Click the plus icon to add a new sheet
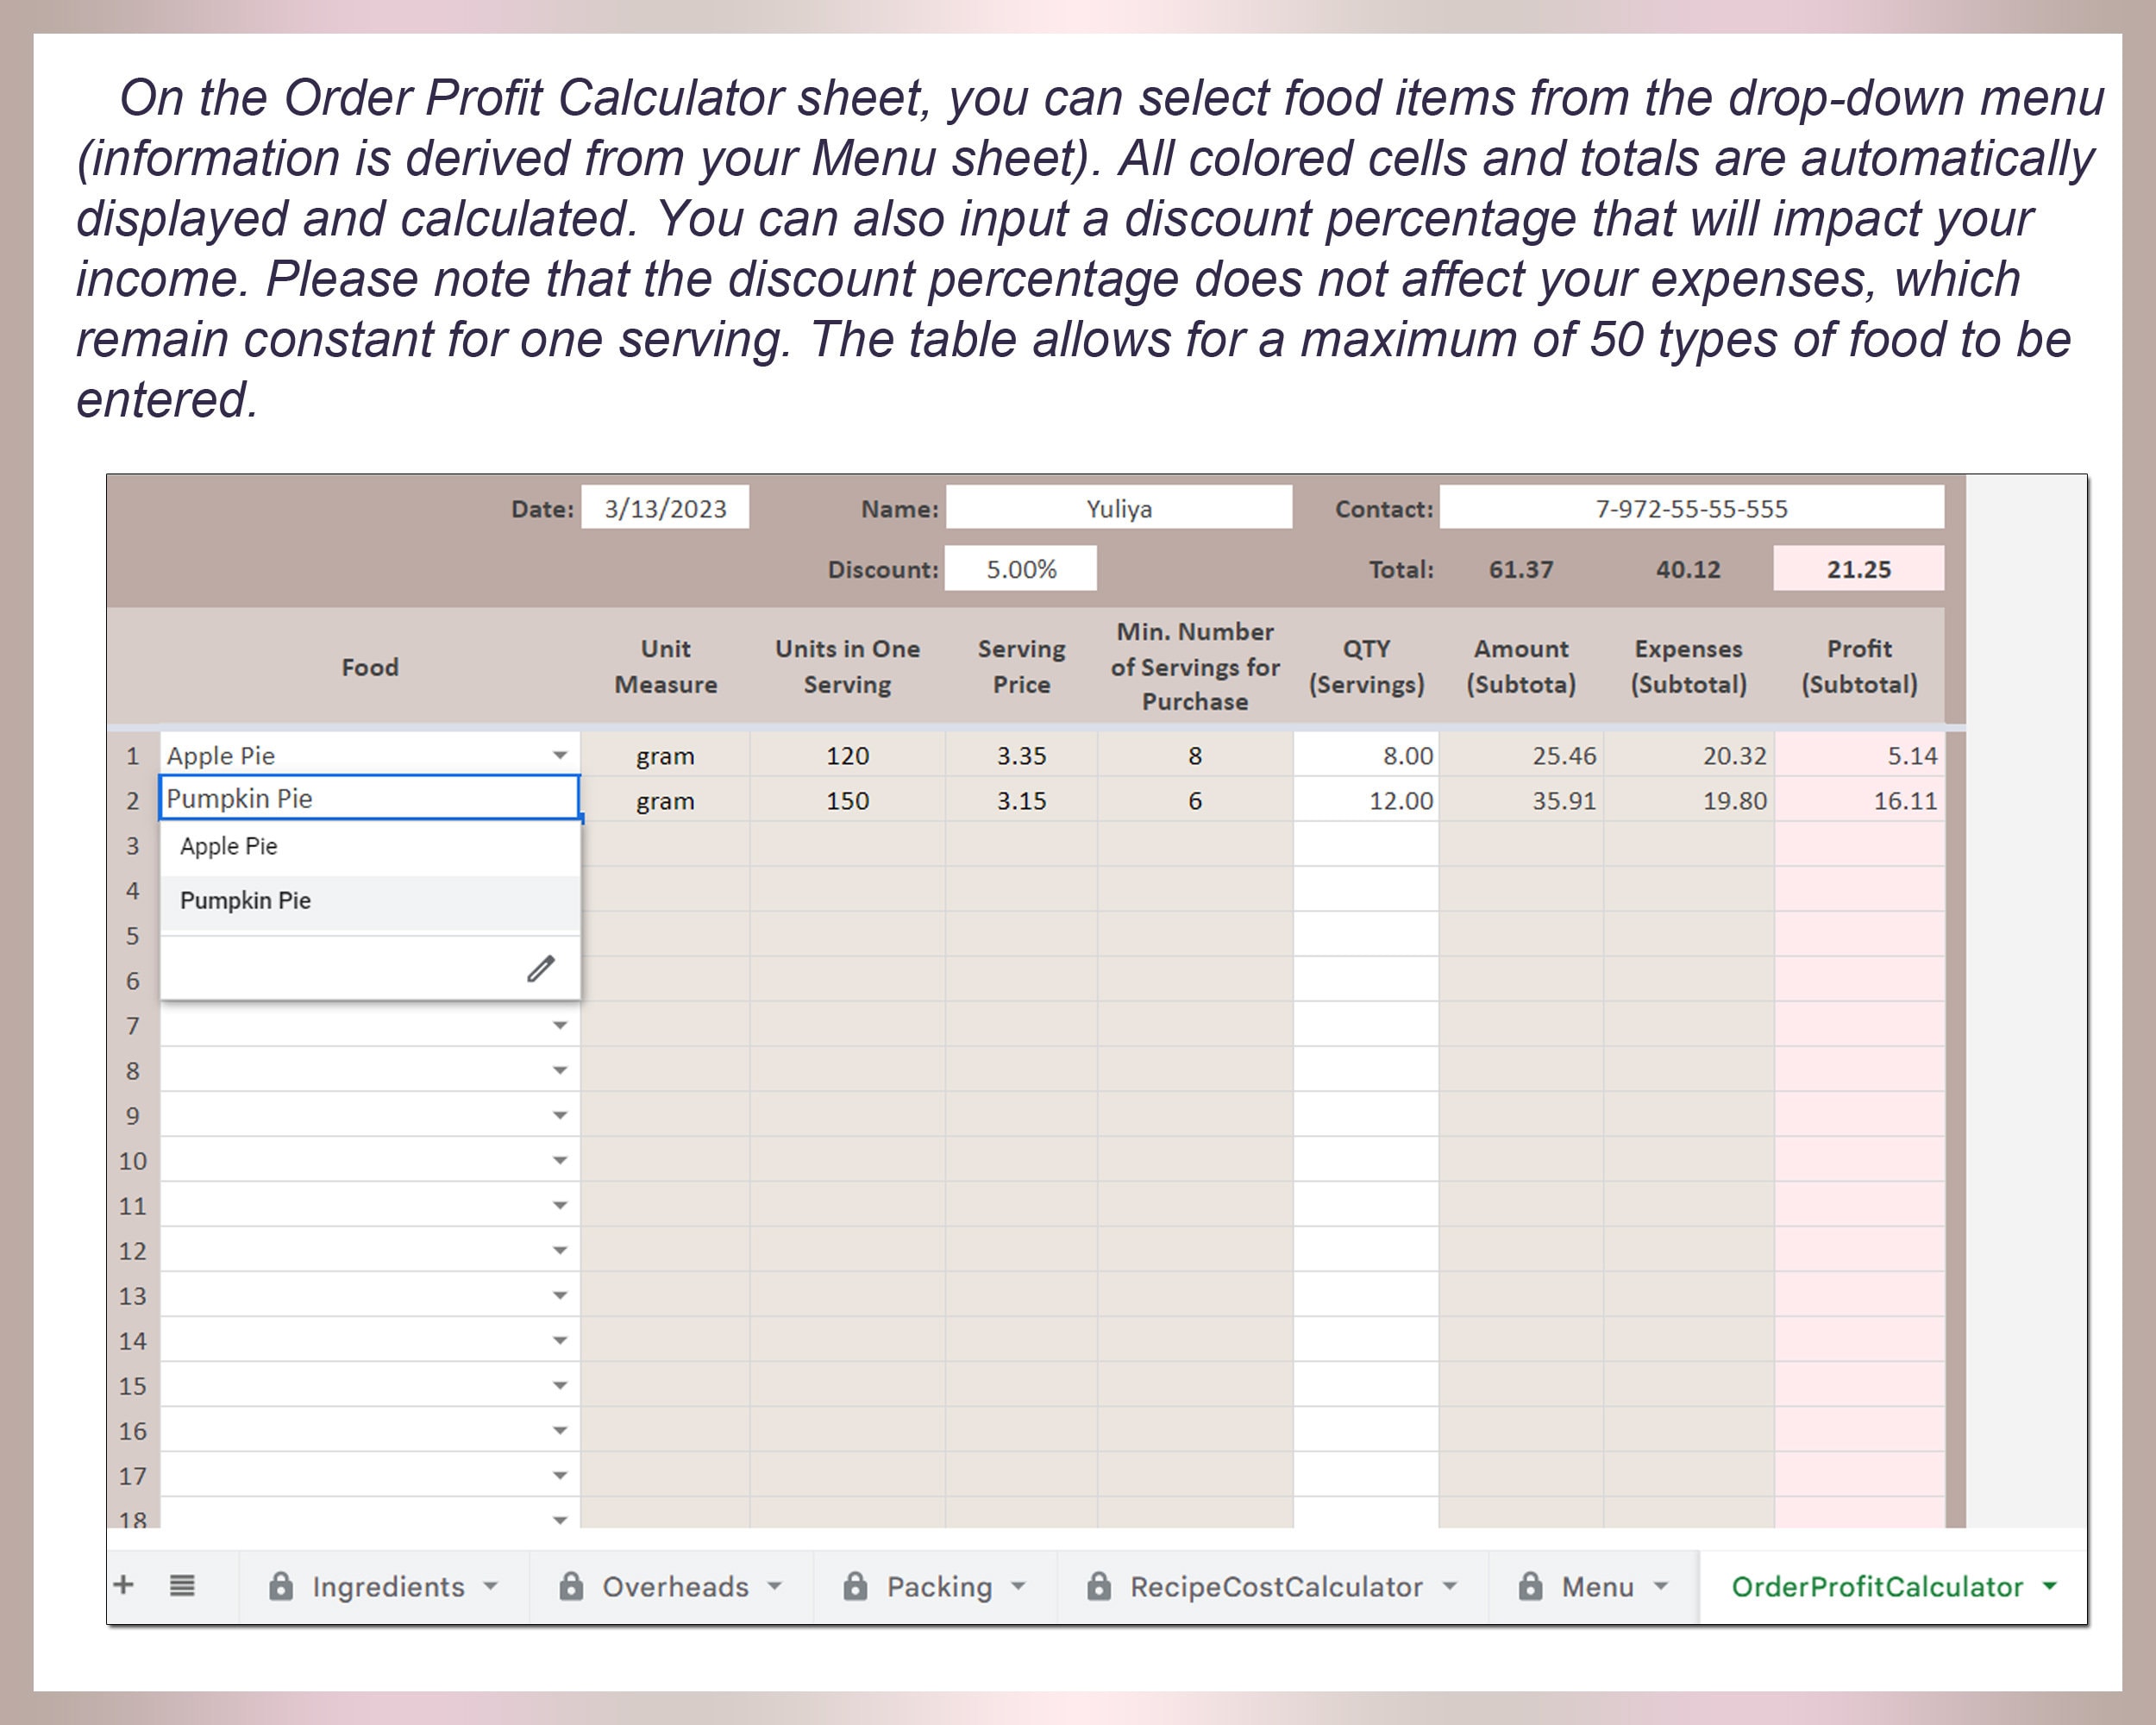Viewport: 2156px width, 1725px height. pos(124,1586)
